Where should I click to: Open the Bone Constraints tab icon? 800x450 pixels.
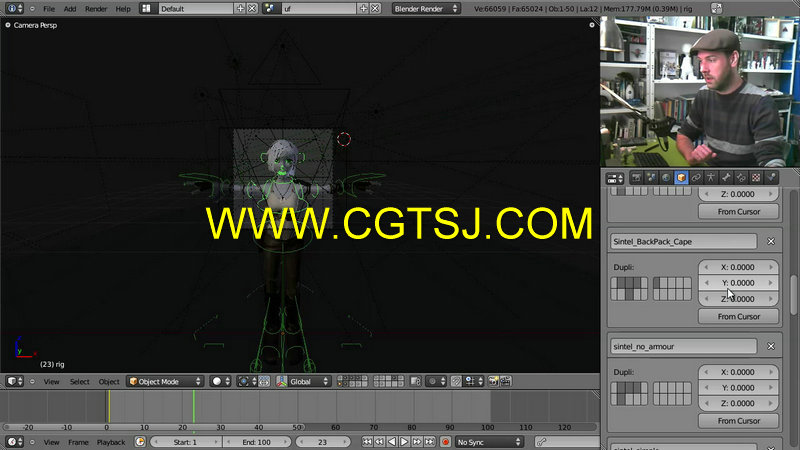click(x=741, y=178)
